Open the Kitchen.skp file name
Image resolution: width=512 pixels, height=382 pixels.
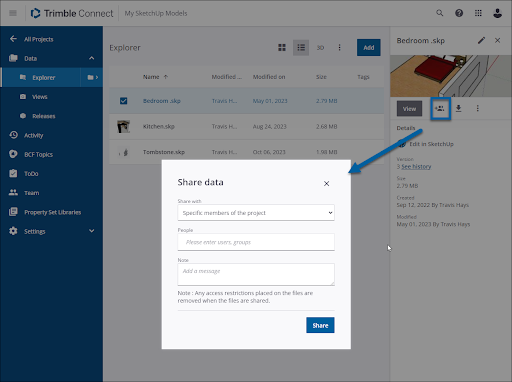pos(159,127)
